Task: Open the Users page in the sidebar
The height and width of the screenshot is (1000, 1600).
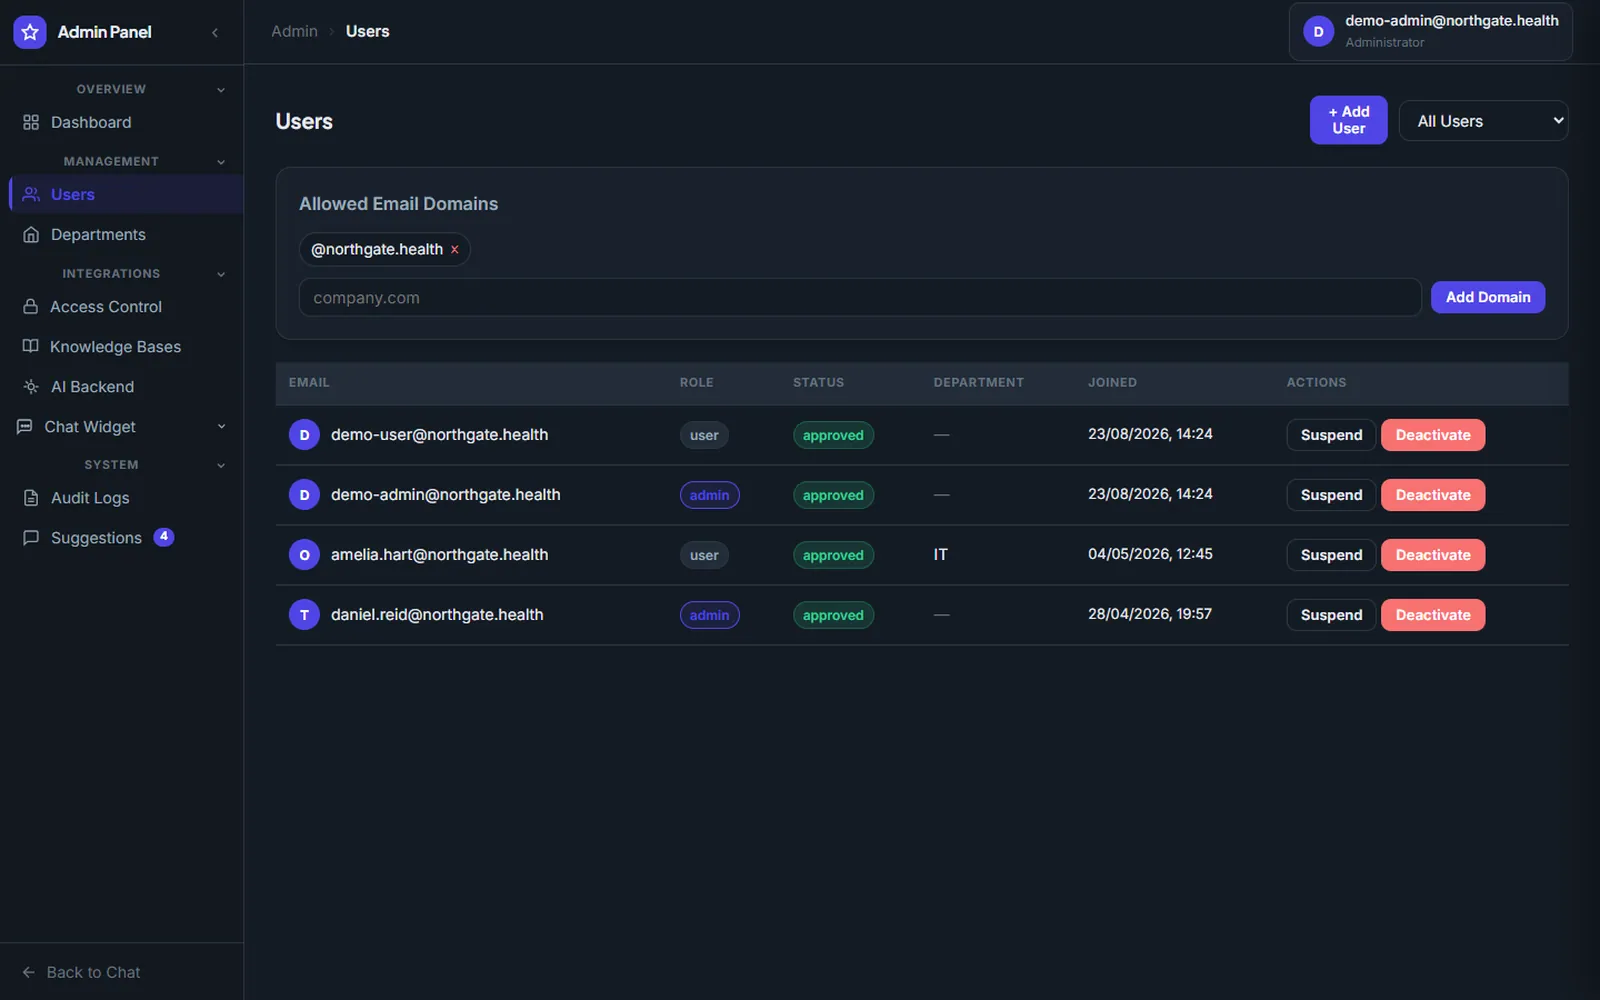Action: tap(126, 194)
